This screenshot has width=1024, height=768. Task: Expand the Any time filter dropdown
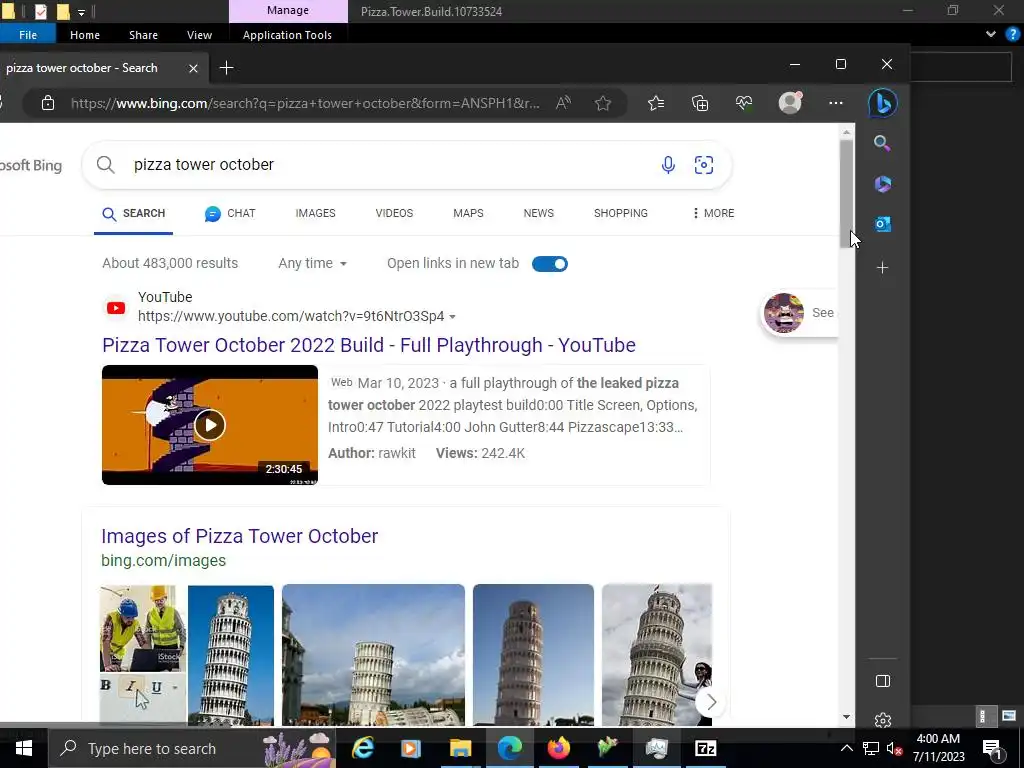coord(312,263)
